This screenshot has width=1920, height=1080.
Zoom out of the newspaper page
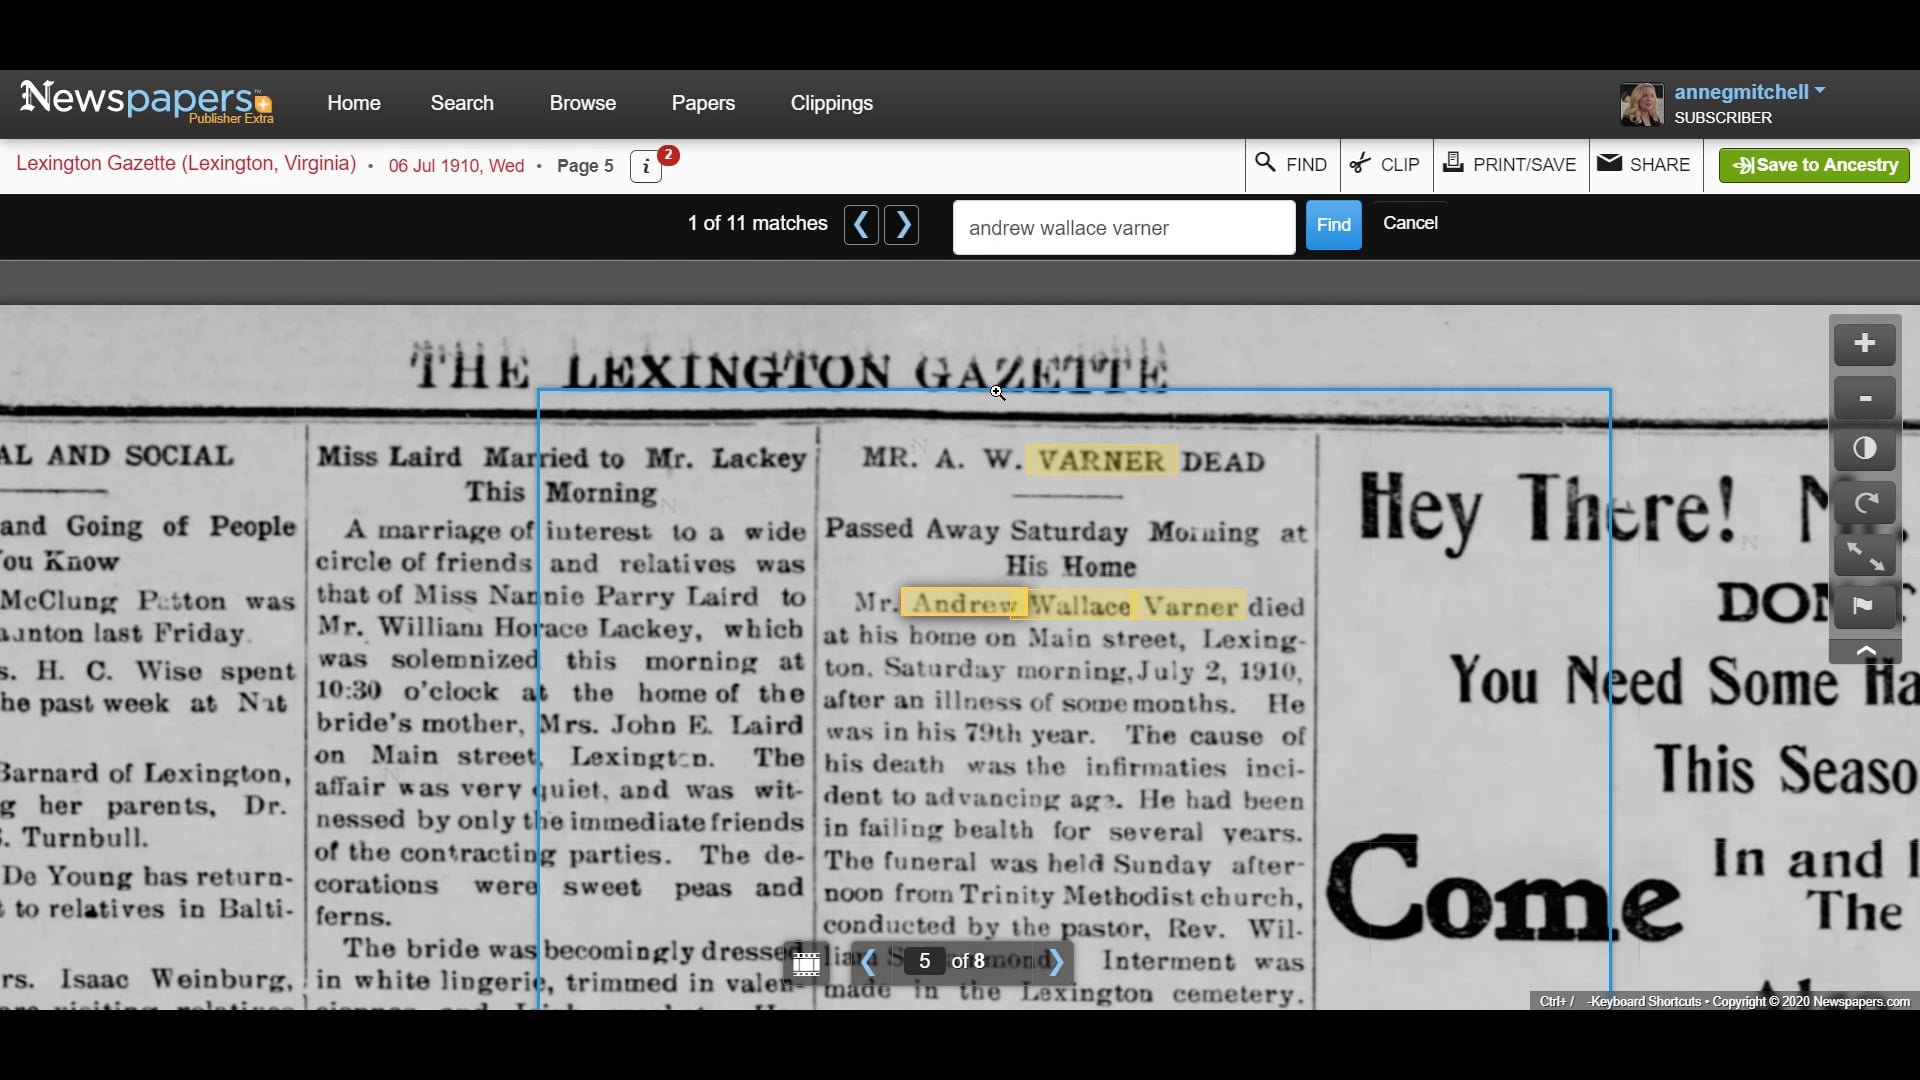pyautogui.click(x=1865, y=397)
